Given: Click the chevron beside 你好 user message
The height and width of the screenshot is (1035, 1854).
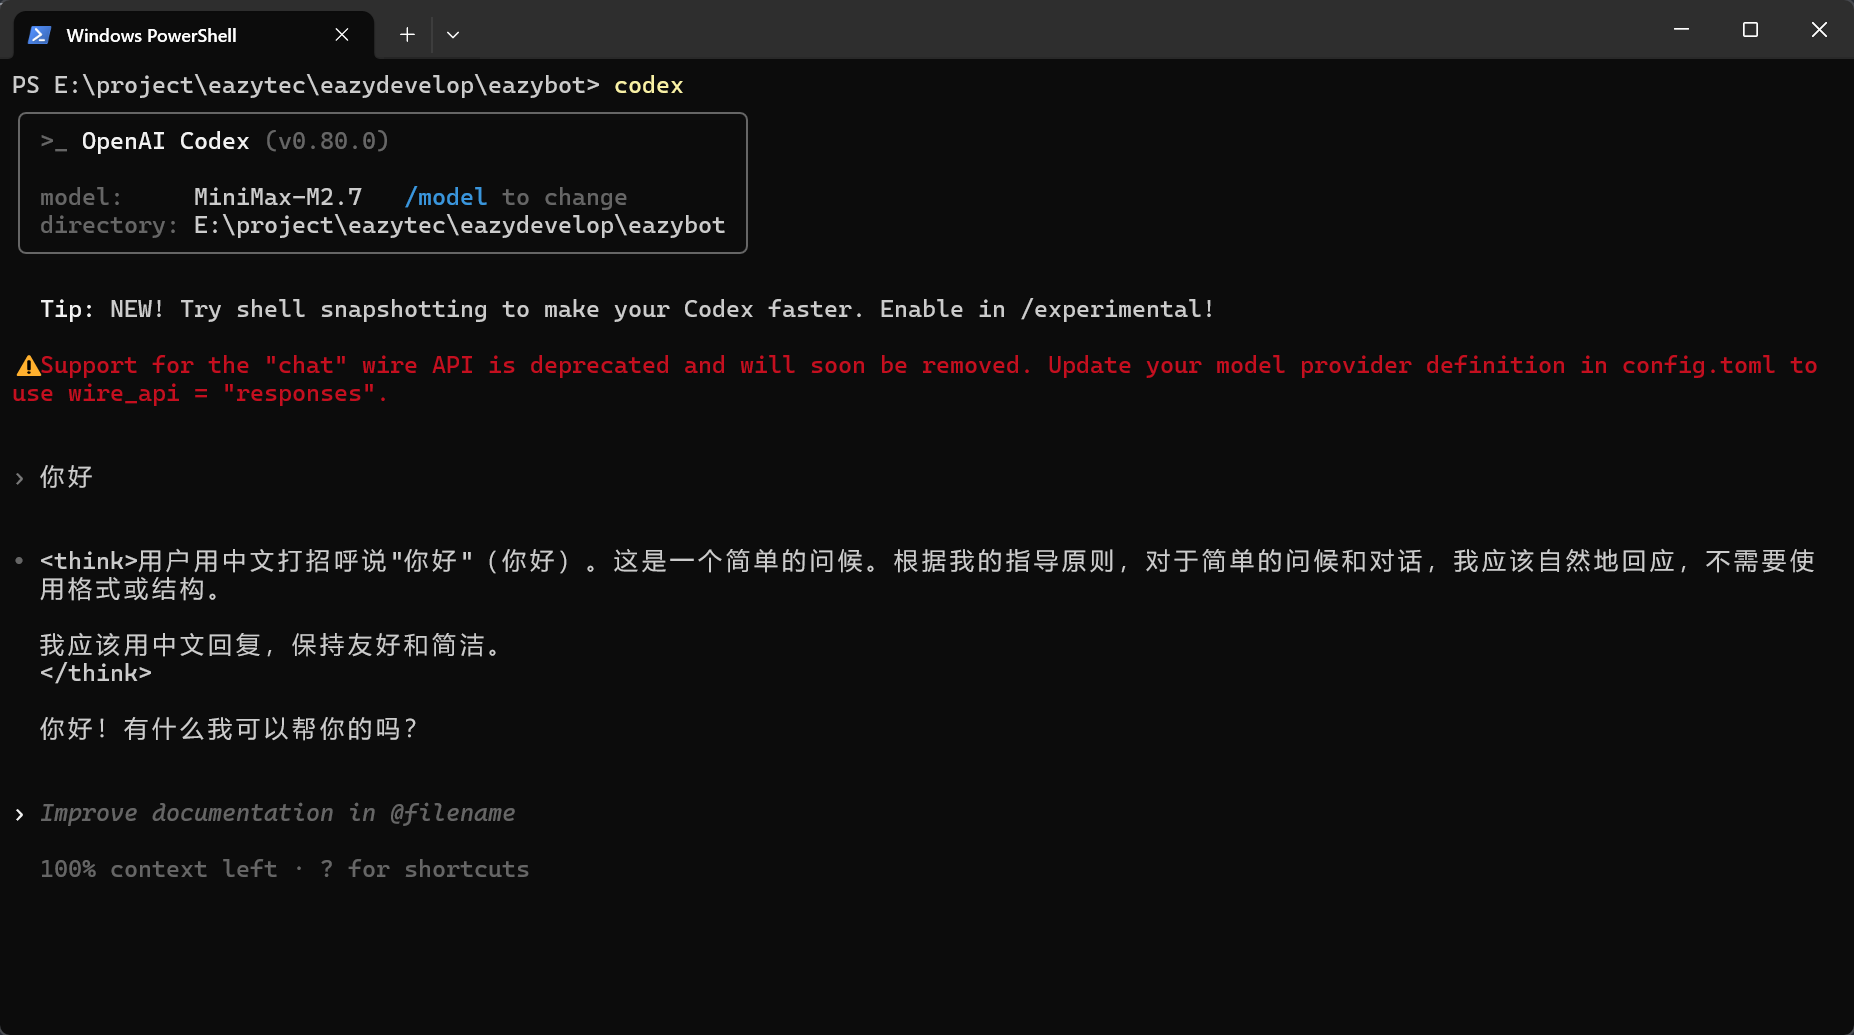Looking at the screenshot, I should (19, 478).
